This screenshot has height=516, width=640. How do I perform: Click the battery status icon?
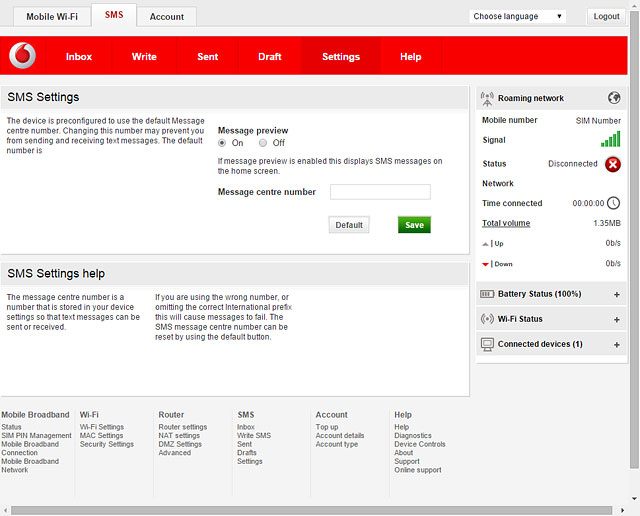point(488,294)
